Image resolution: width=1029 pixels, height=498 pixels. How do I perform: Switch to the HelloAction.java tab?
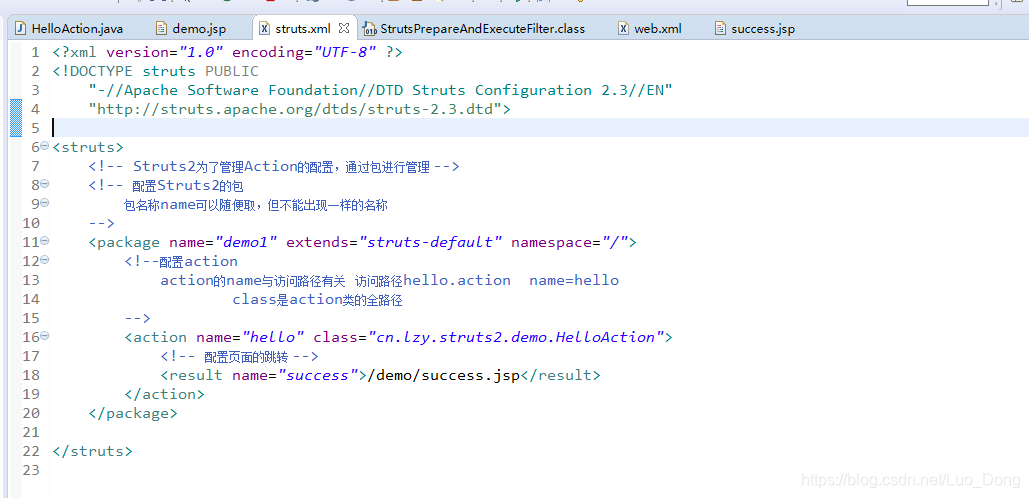pos(70,29)
